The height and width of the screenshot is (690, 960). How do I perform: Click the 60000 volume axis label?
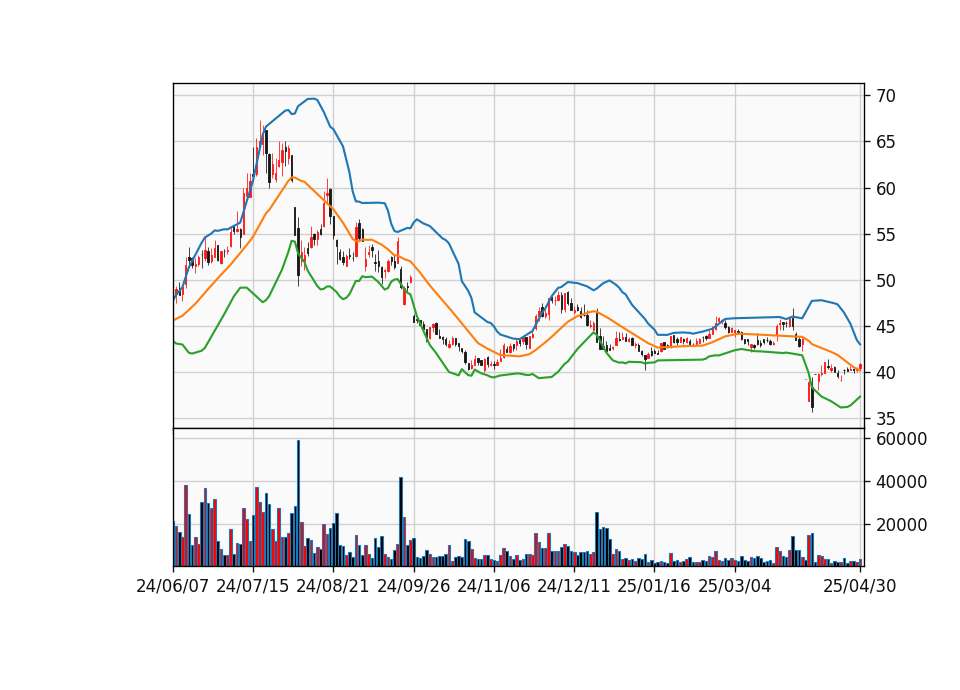[x=901, y=439]
